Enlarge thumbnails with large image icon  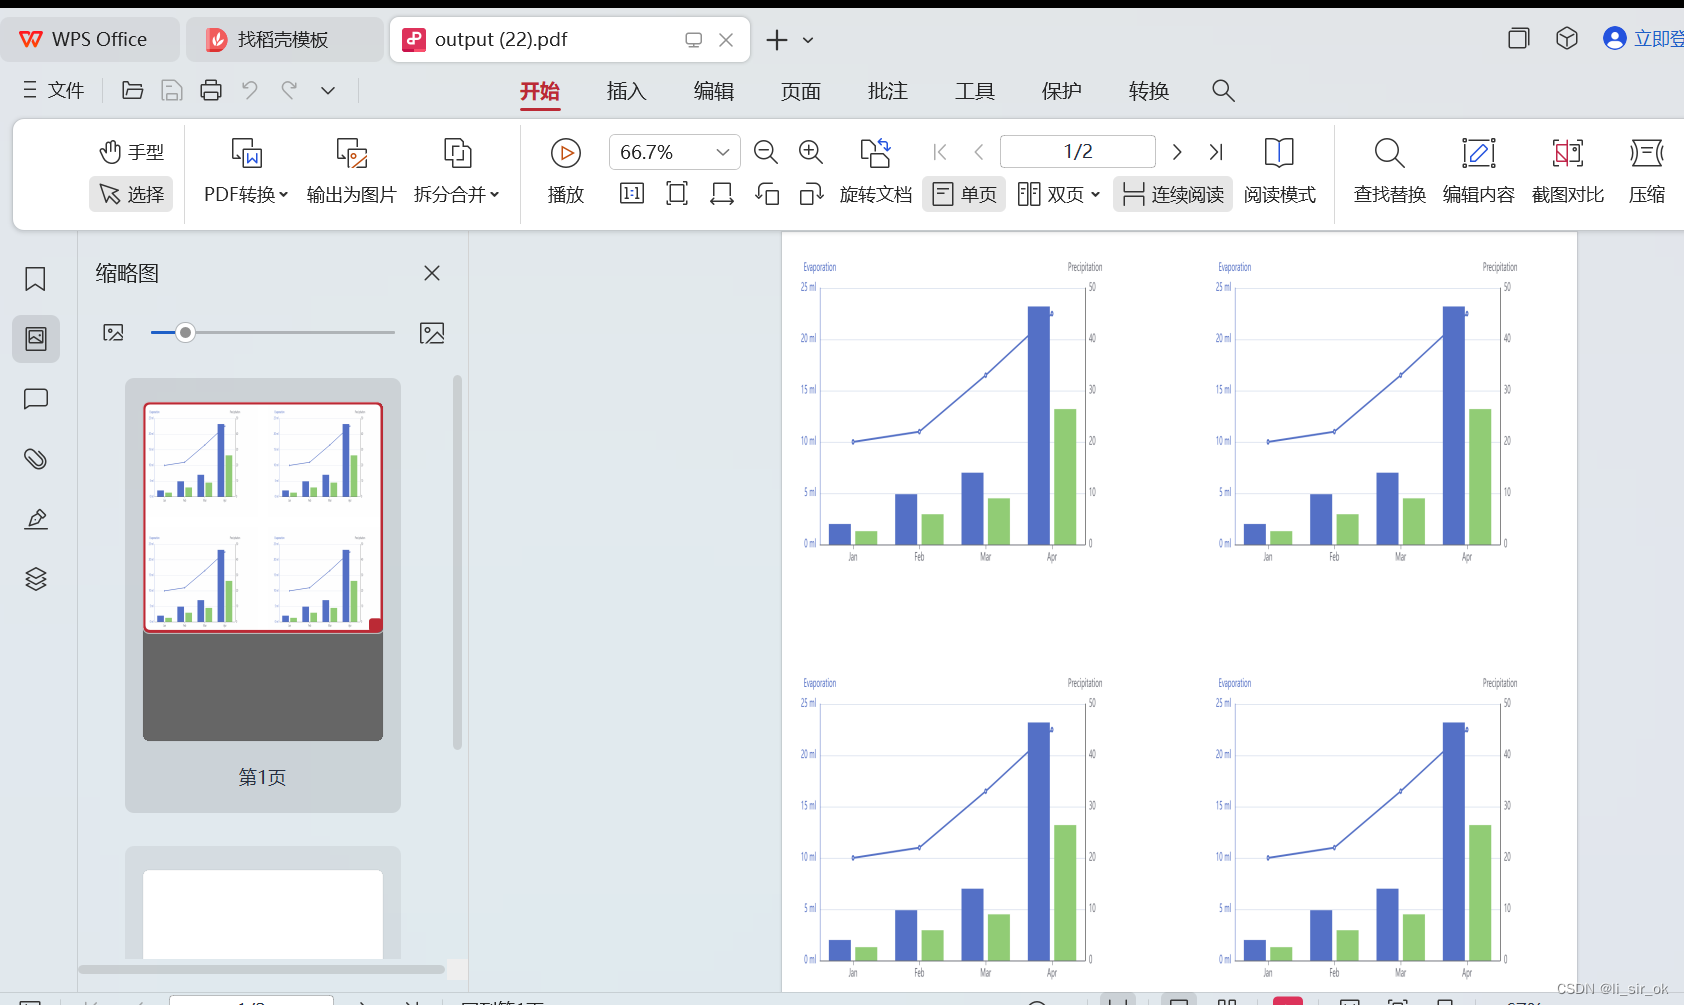click(x=432, y=333)
